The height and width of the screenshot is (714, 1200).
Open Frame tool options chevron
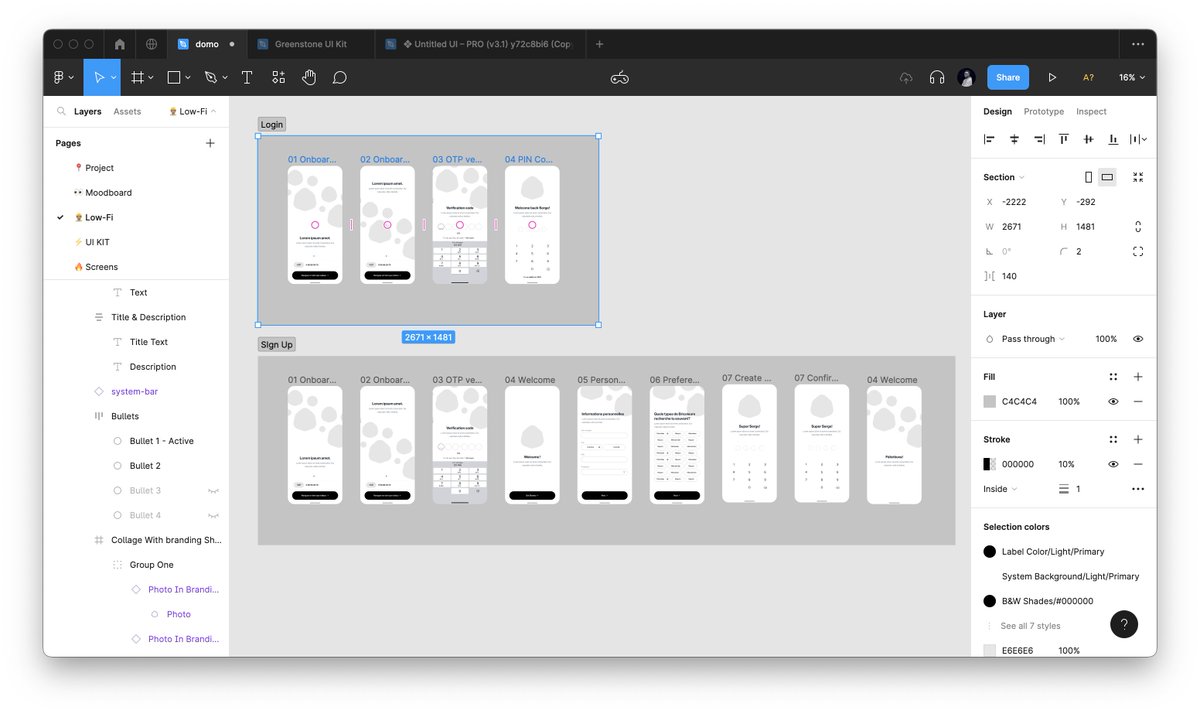coord(151,78)
